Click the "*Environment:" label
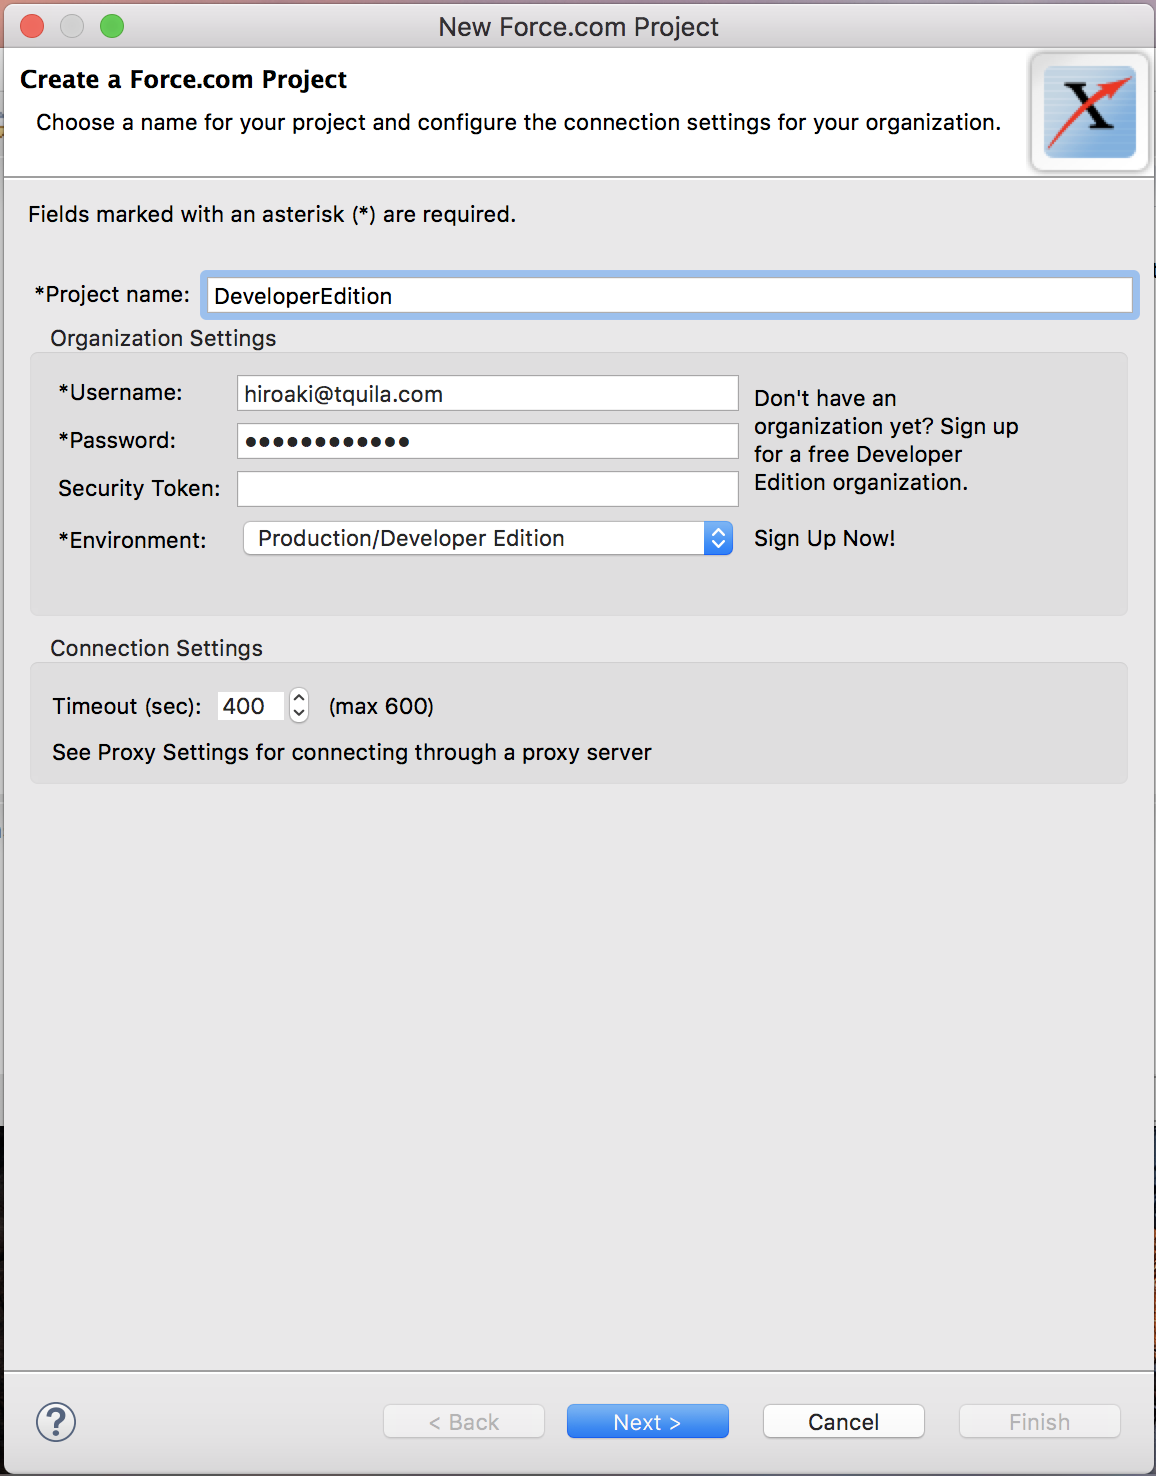Viewport: 1156px width, 1476px height. pyautogui.click(x=132, y=540)
